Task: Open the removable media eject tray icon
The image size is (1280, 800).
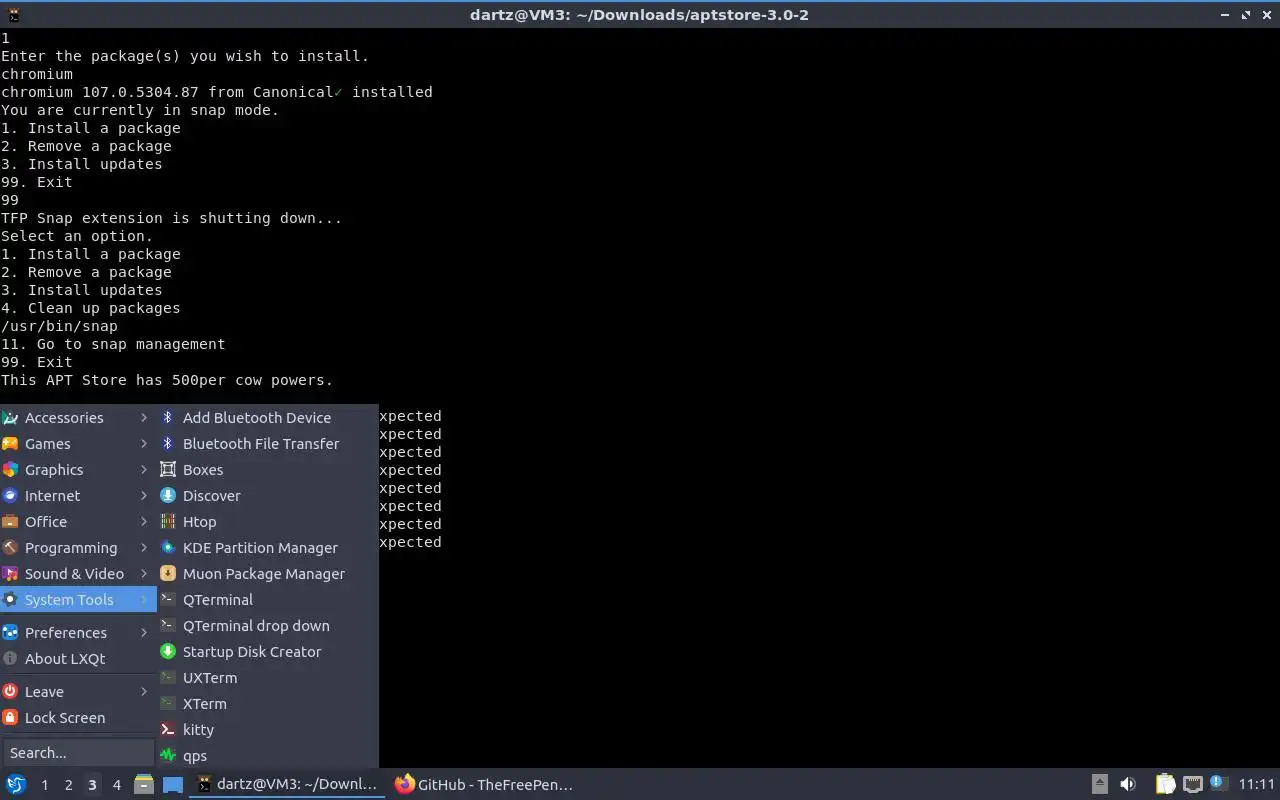Action: click(x=1100, y=784)
